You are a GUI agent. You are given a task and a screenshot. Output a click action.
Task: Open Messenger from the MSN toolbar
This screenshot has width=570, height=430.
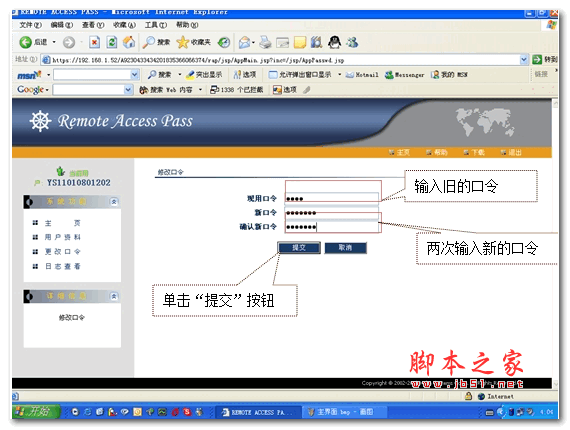tap(405, 75)
